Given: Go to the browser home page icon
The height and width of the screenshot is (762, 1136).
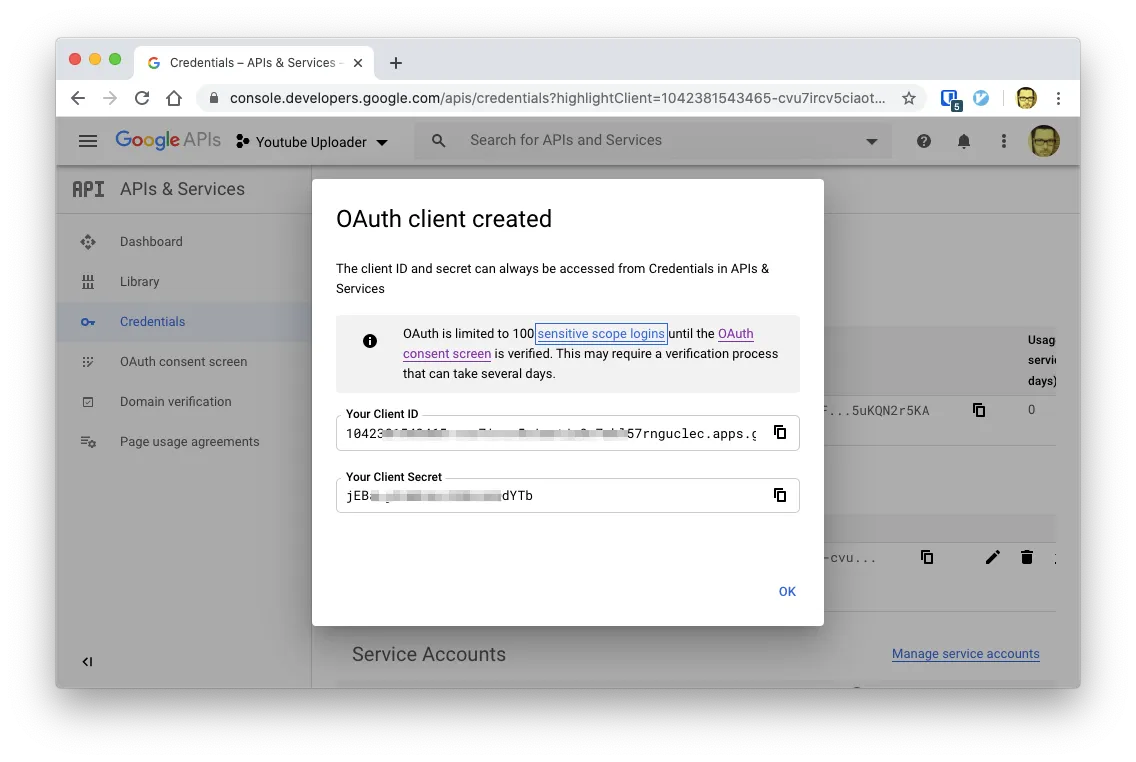Looking at the screenshot, I should [x=174, y=99].
